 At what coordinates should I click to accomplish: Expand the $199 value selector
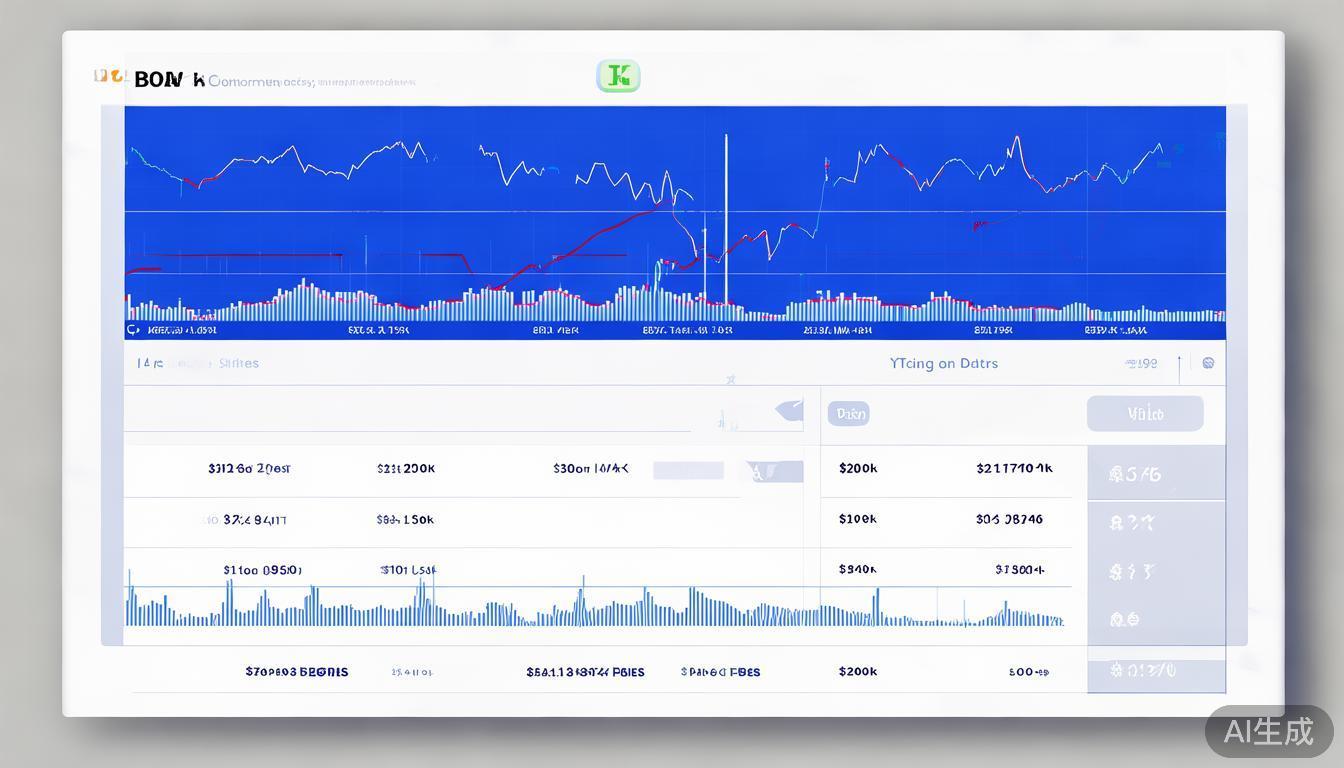(x=1141, y=364)
